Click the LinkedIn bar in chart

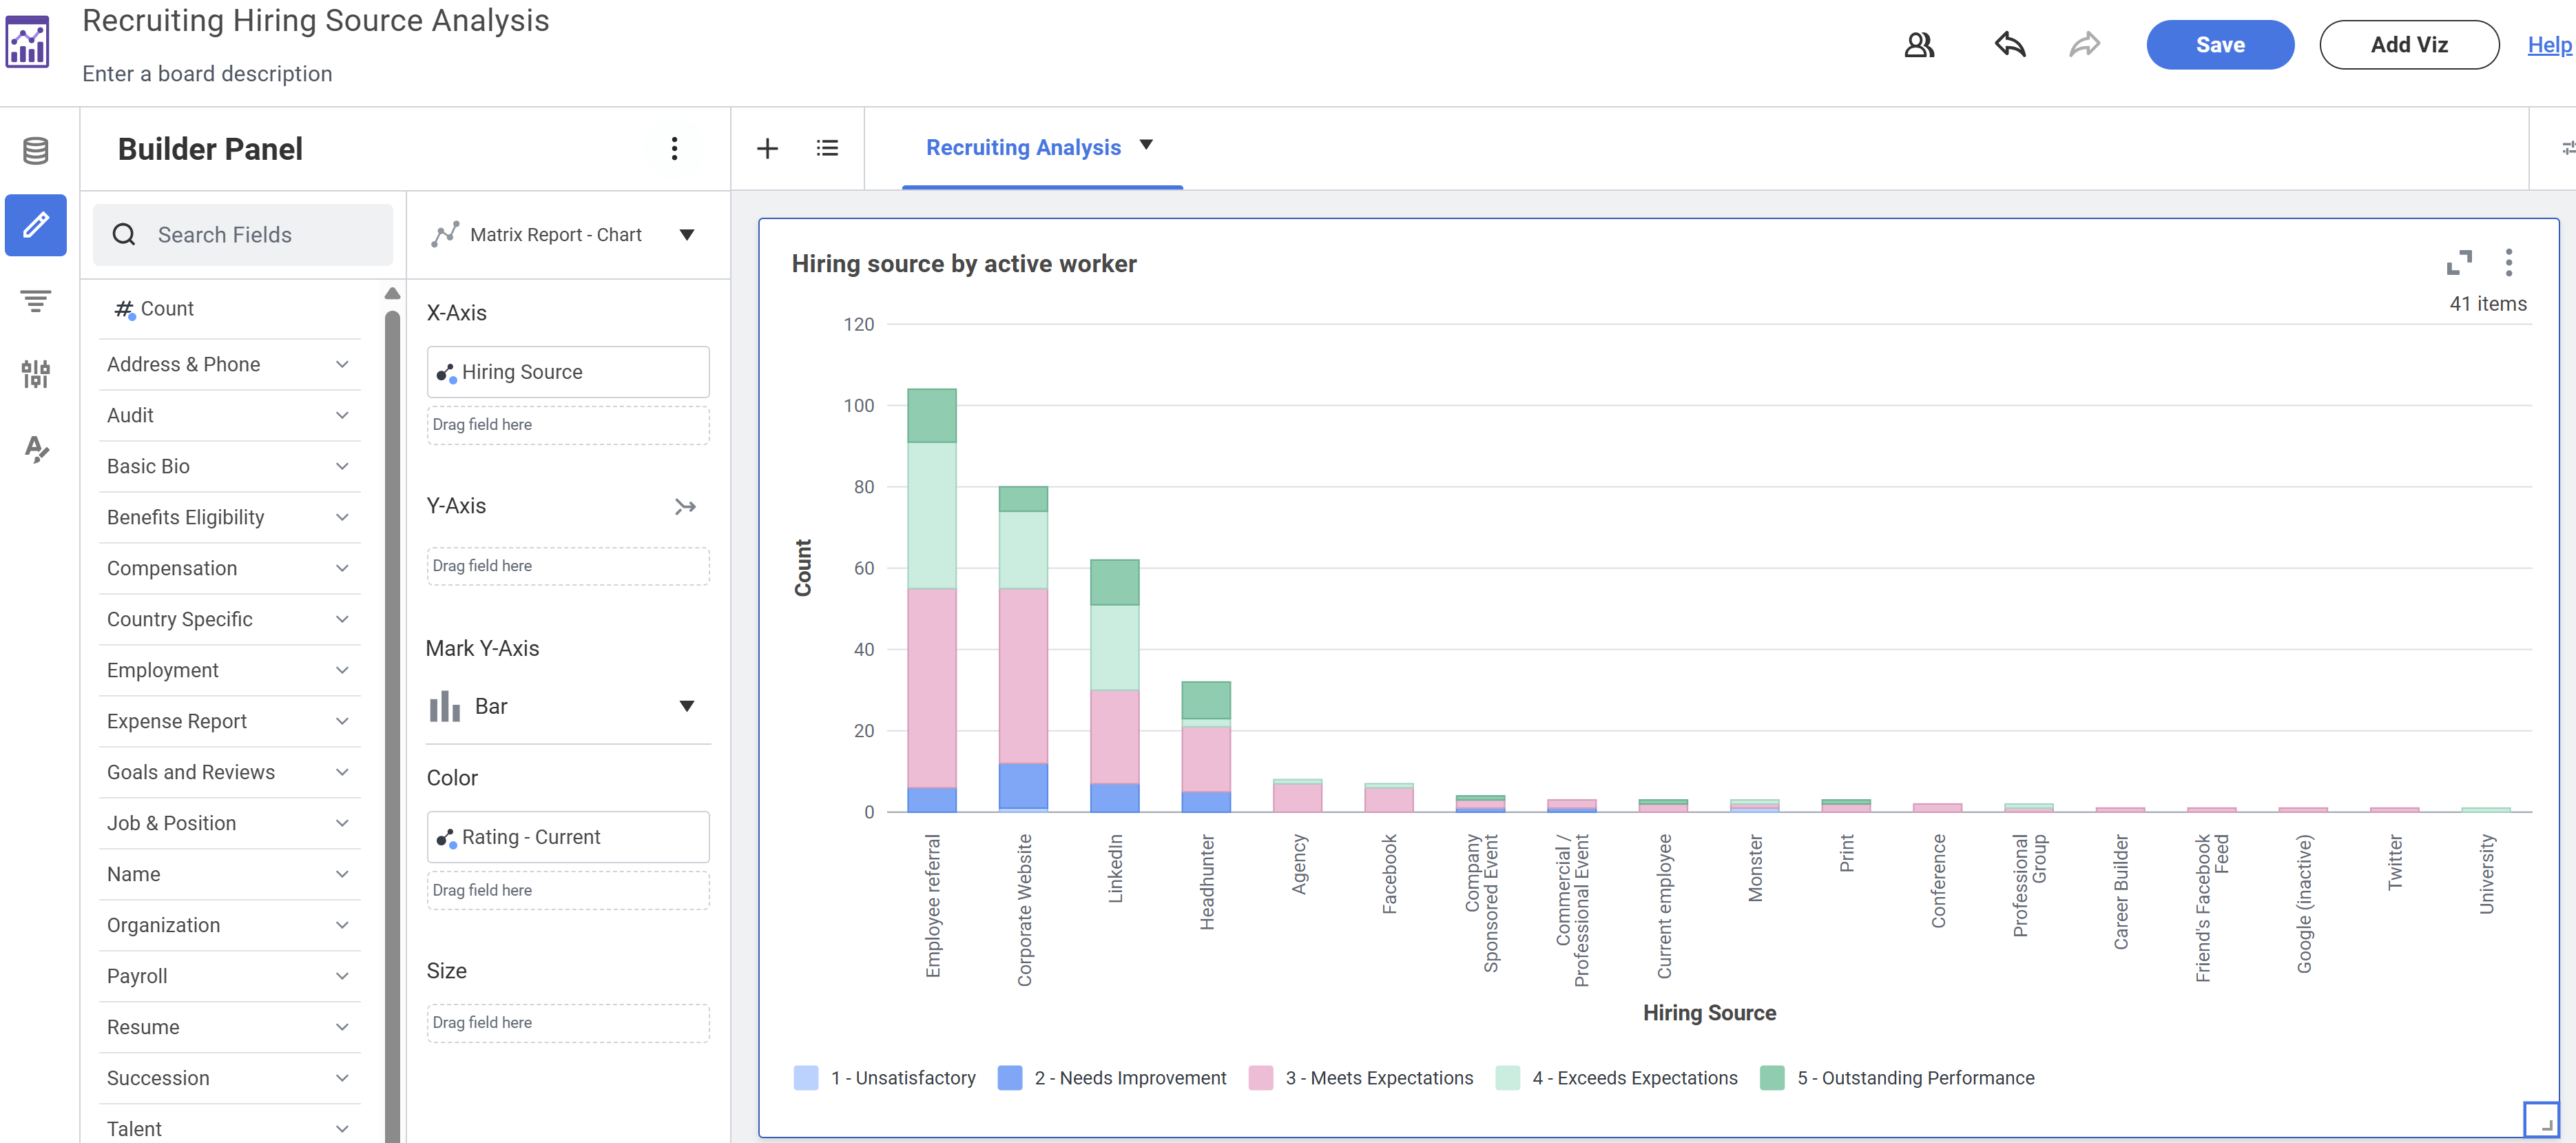click(1115, 686)
